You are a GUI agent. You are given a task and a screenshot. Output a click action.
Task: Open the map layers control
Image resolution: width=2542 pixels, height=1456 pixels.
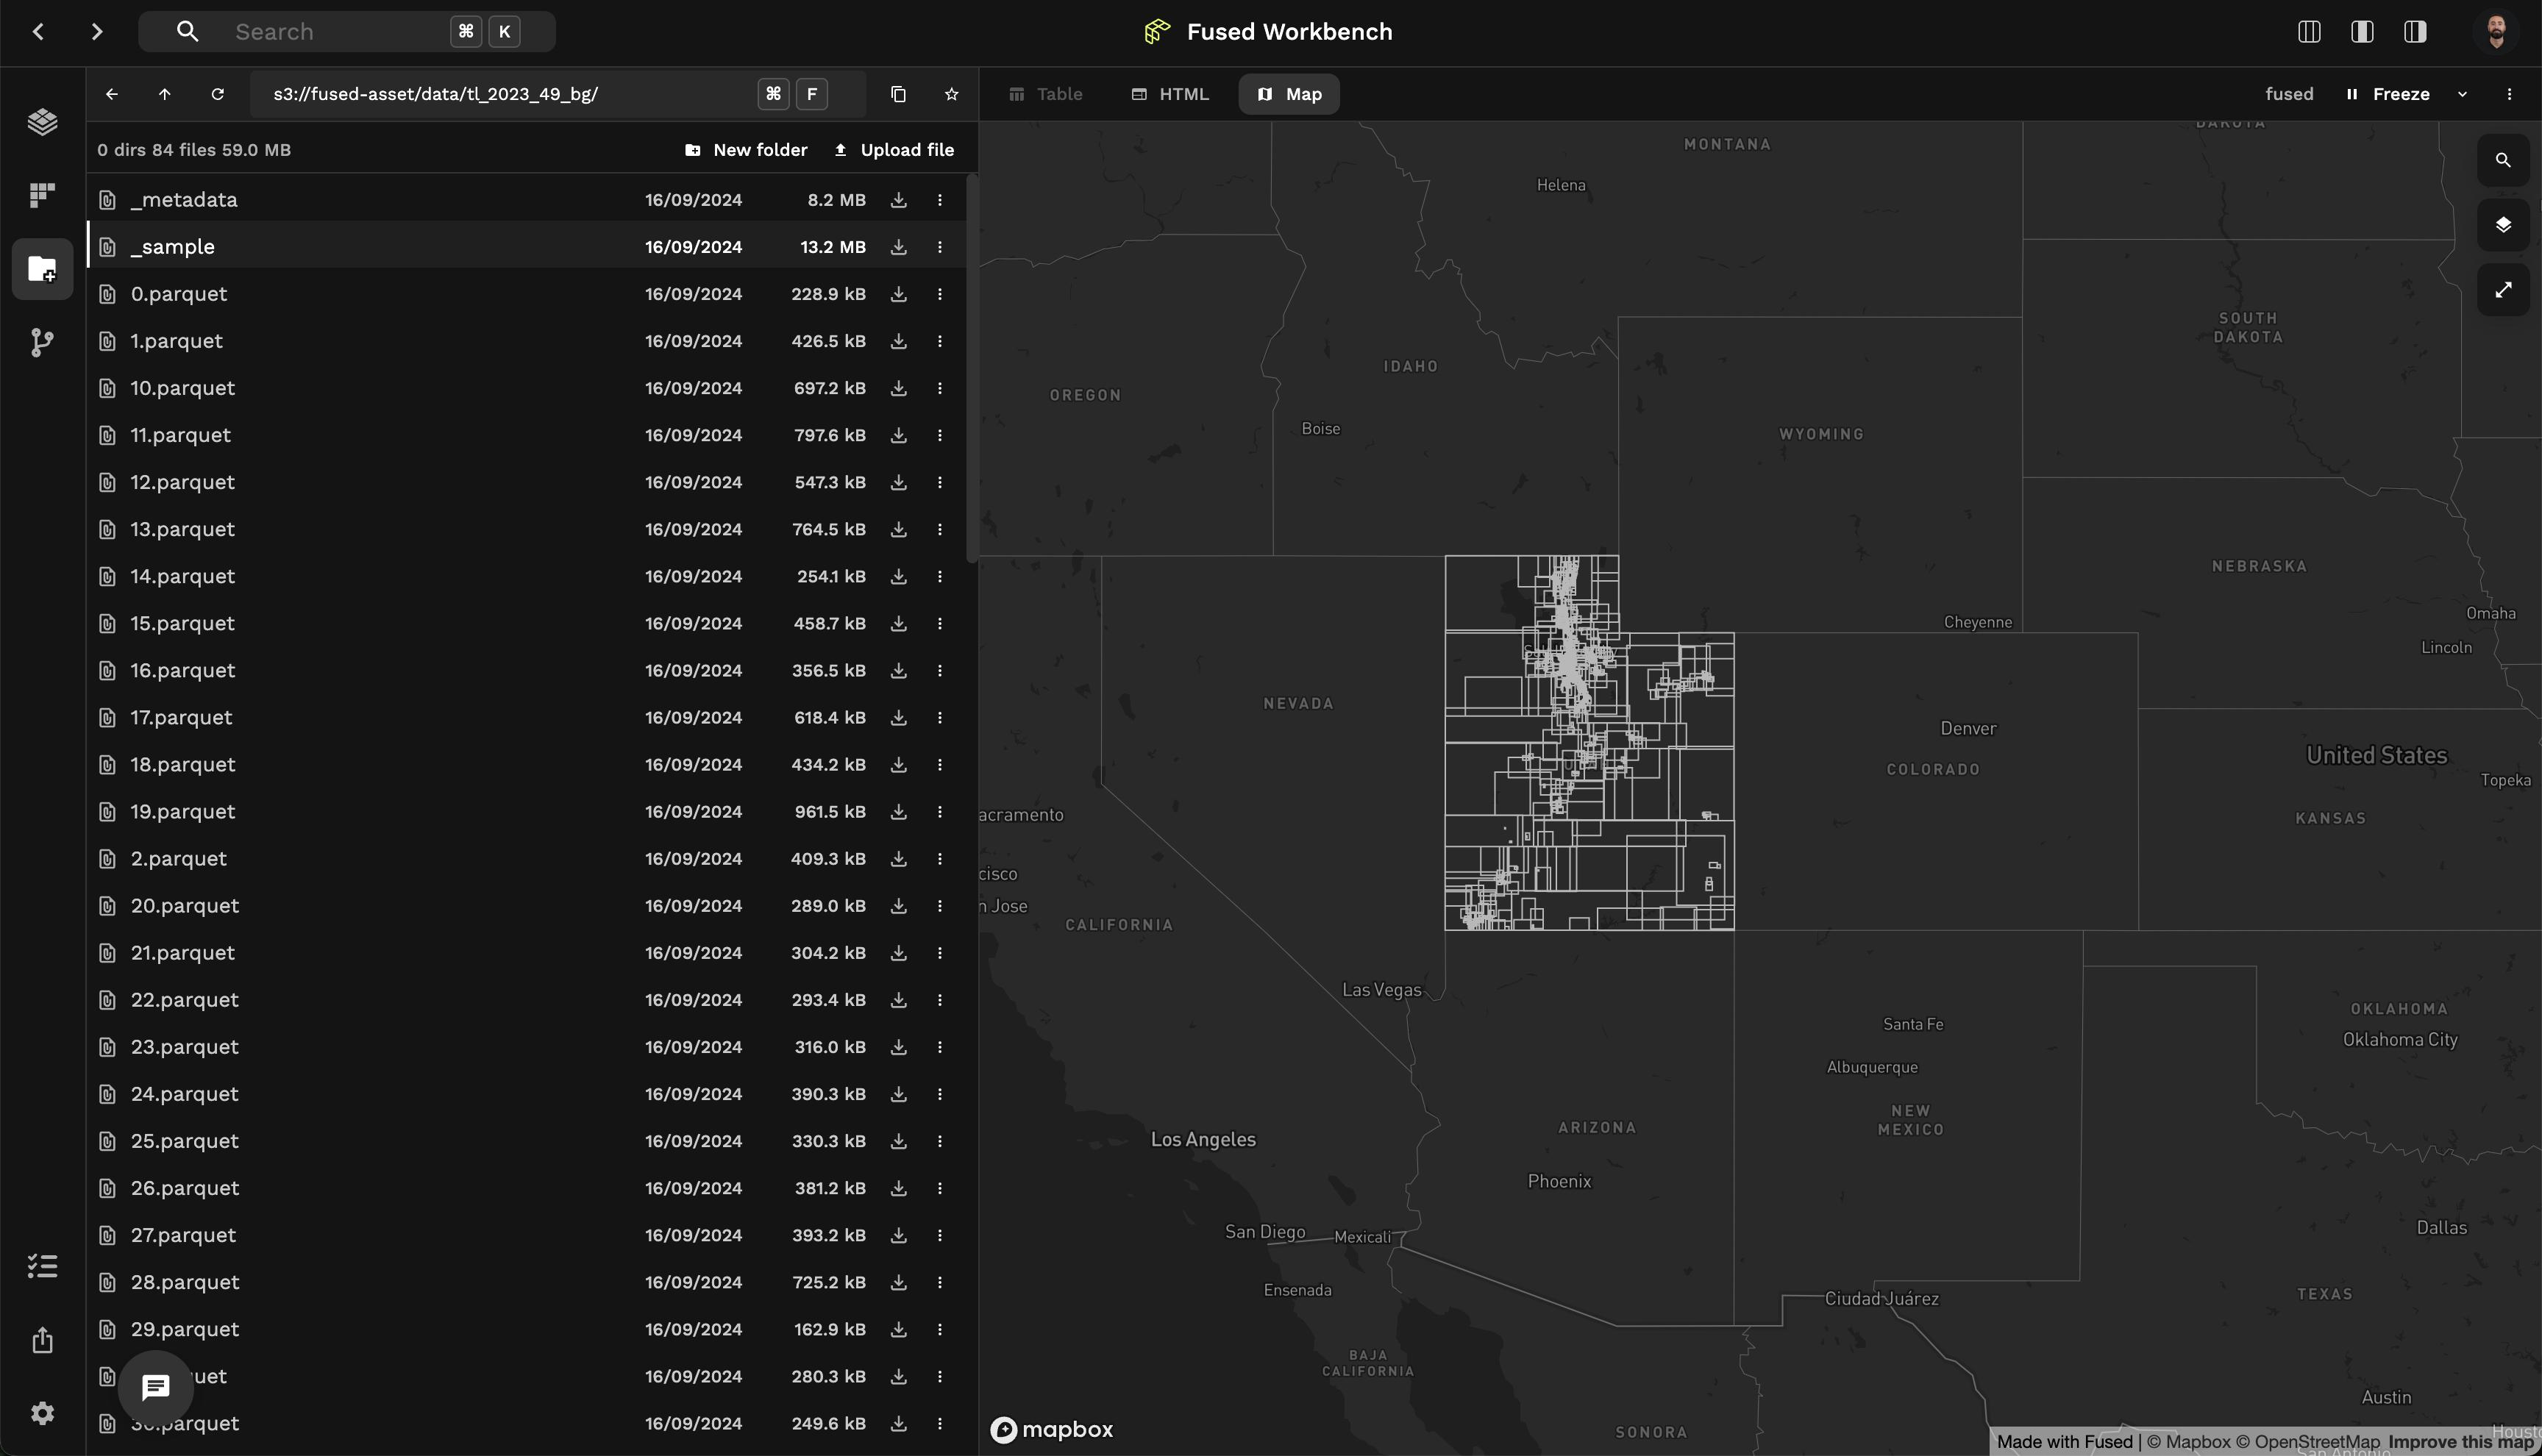[2503, 225]
